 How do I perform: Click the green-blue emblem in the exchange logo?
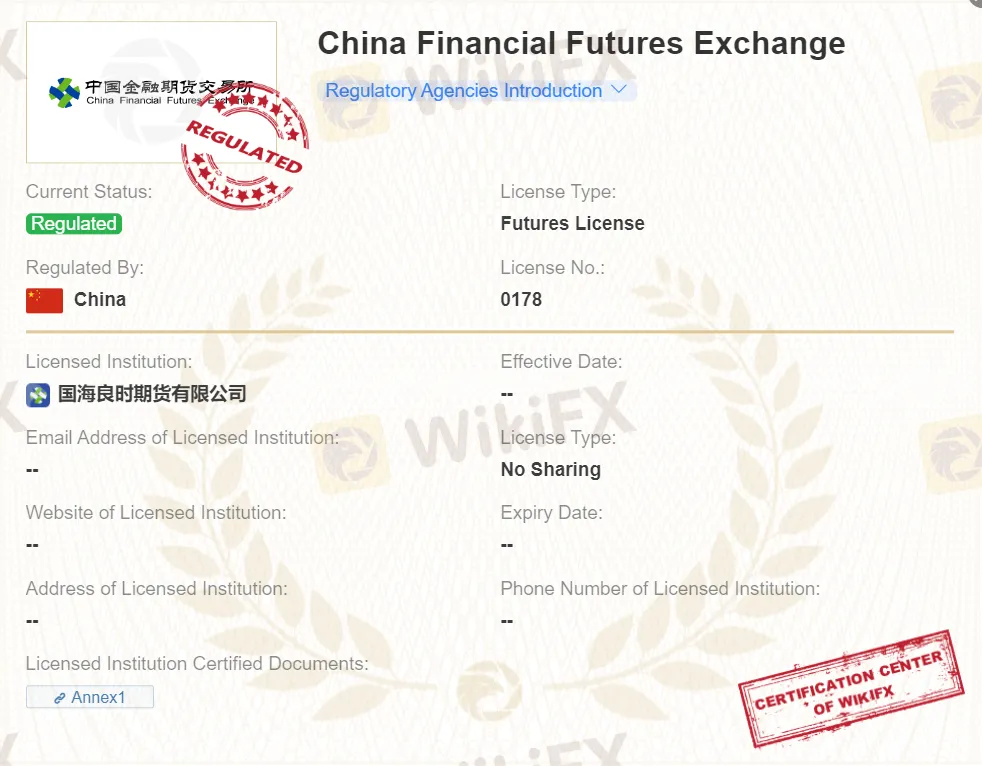pos(64,93)
